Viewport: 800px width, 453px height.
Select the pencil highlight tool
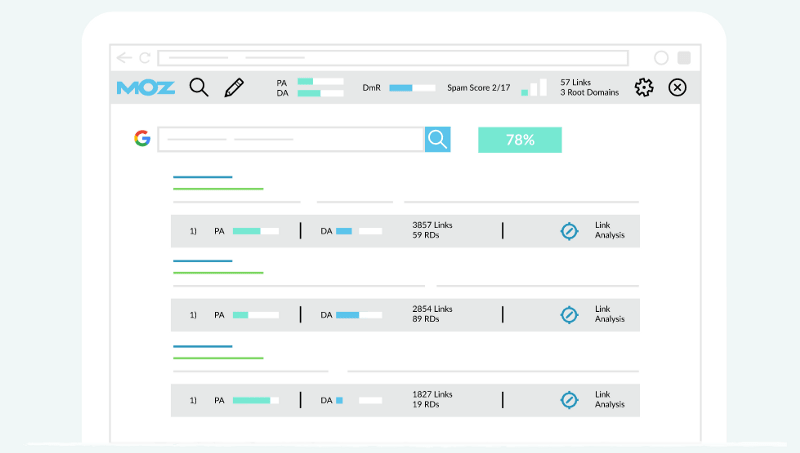point(234,87)
